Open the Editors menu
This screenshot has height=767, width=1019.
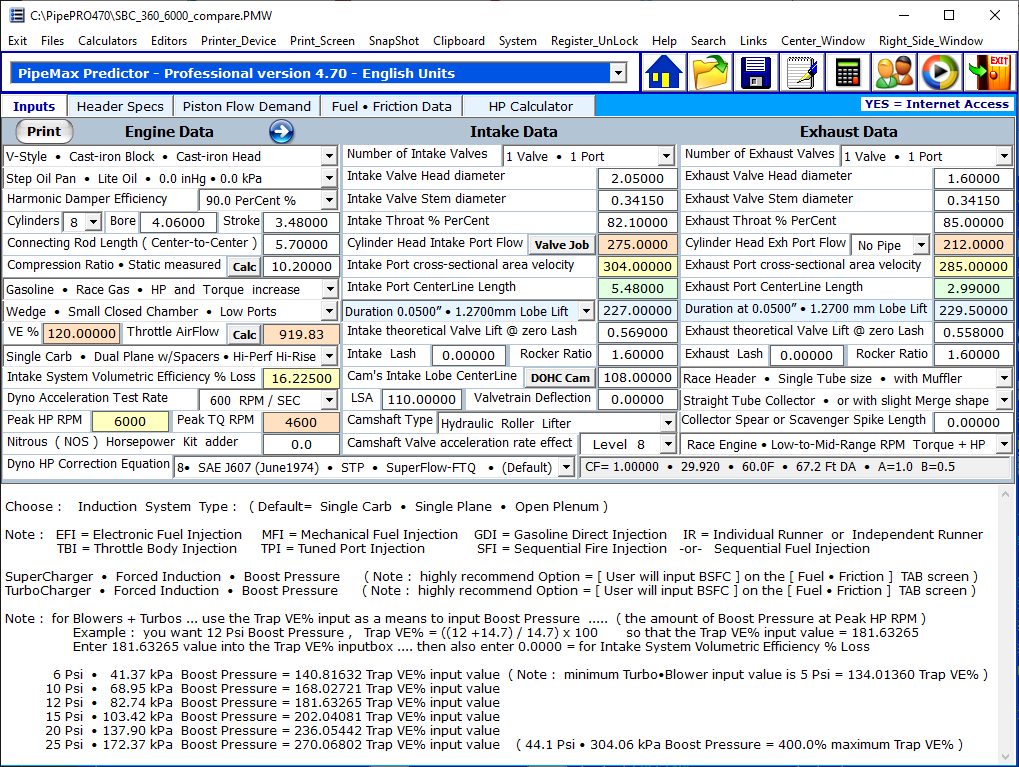[169, 41]
